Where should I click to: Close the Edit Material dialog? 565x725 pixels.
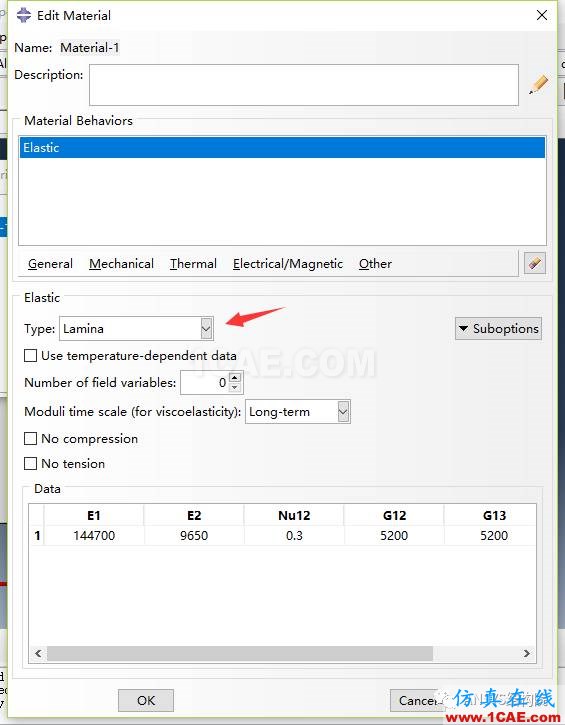[542, 15]
